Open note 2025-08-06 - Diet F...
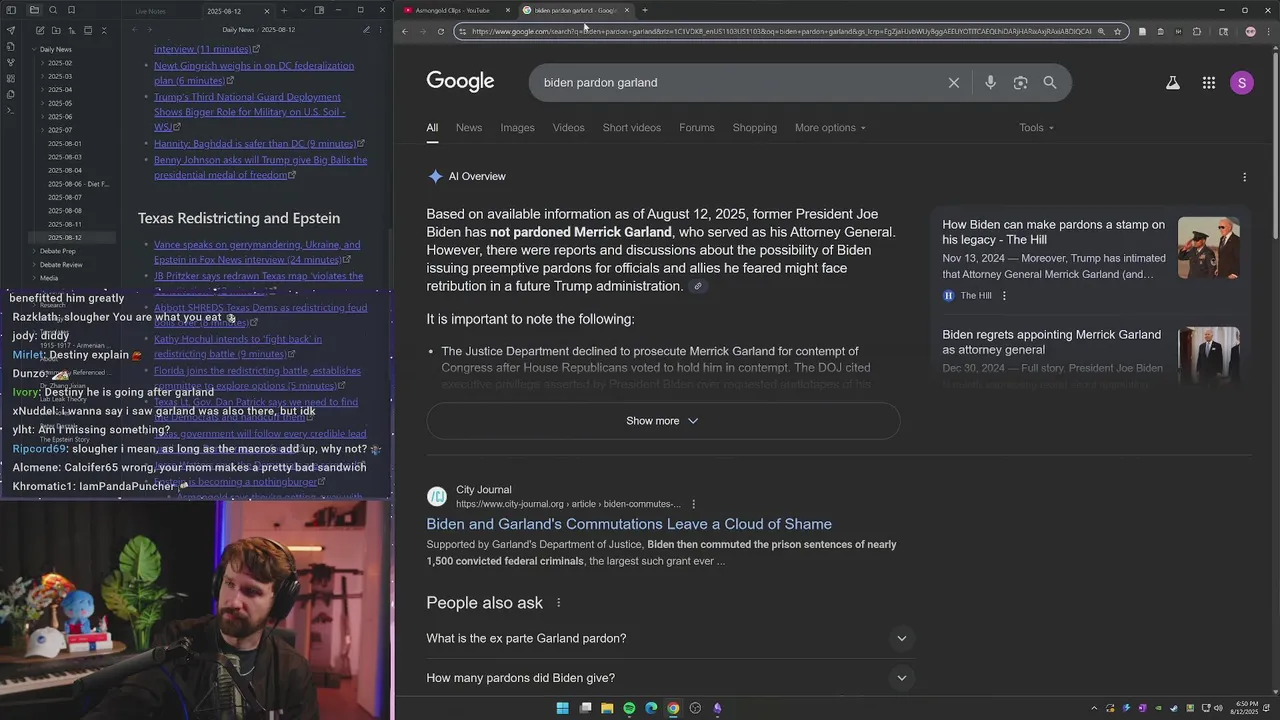1280x720 pixels. pos(78,184)
